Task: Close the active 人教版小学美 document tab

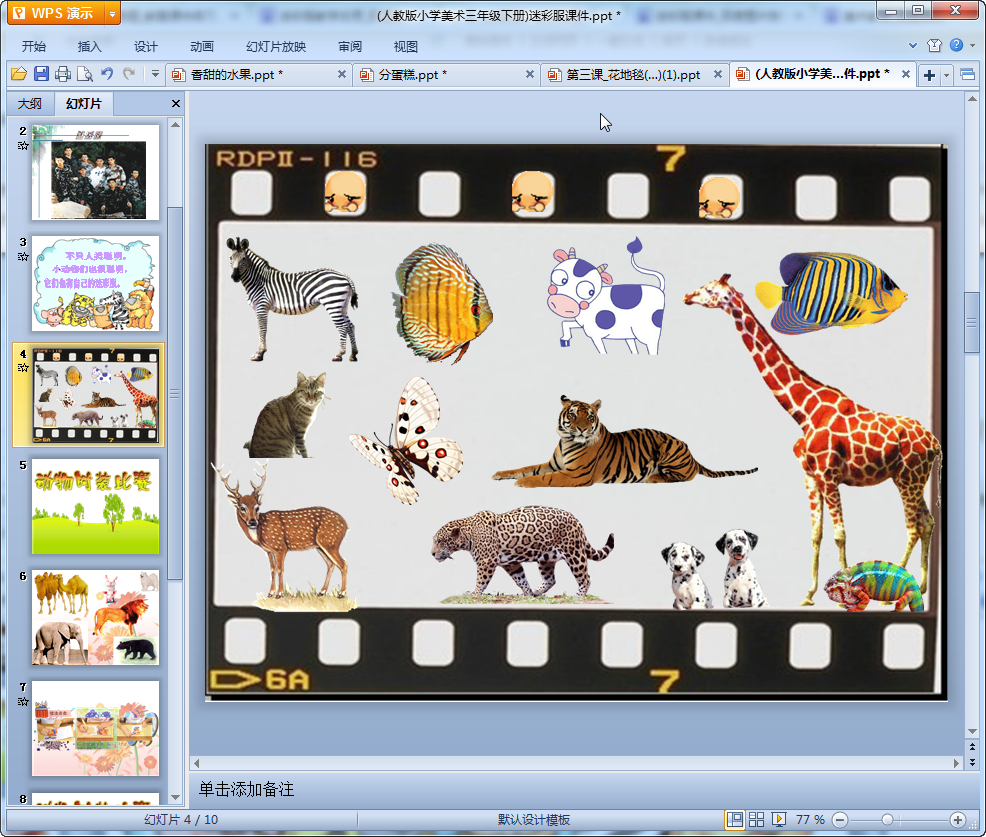Action: 906,74
